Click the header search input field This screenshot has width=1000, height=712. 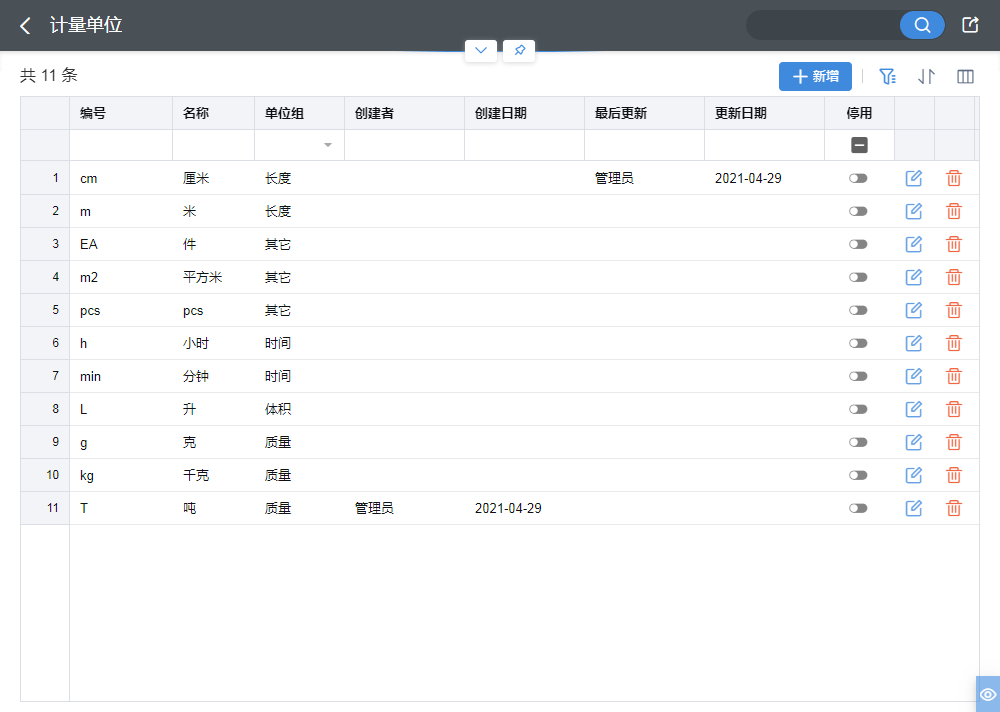coord(823,25)
